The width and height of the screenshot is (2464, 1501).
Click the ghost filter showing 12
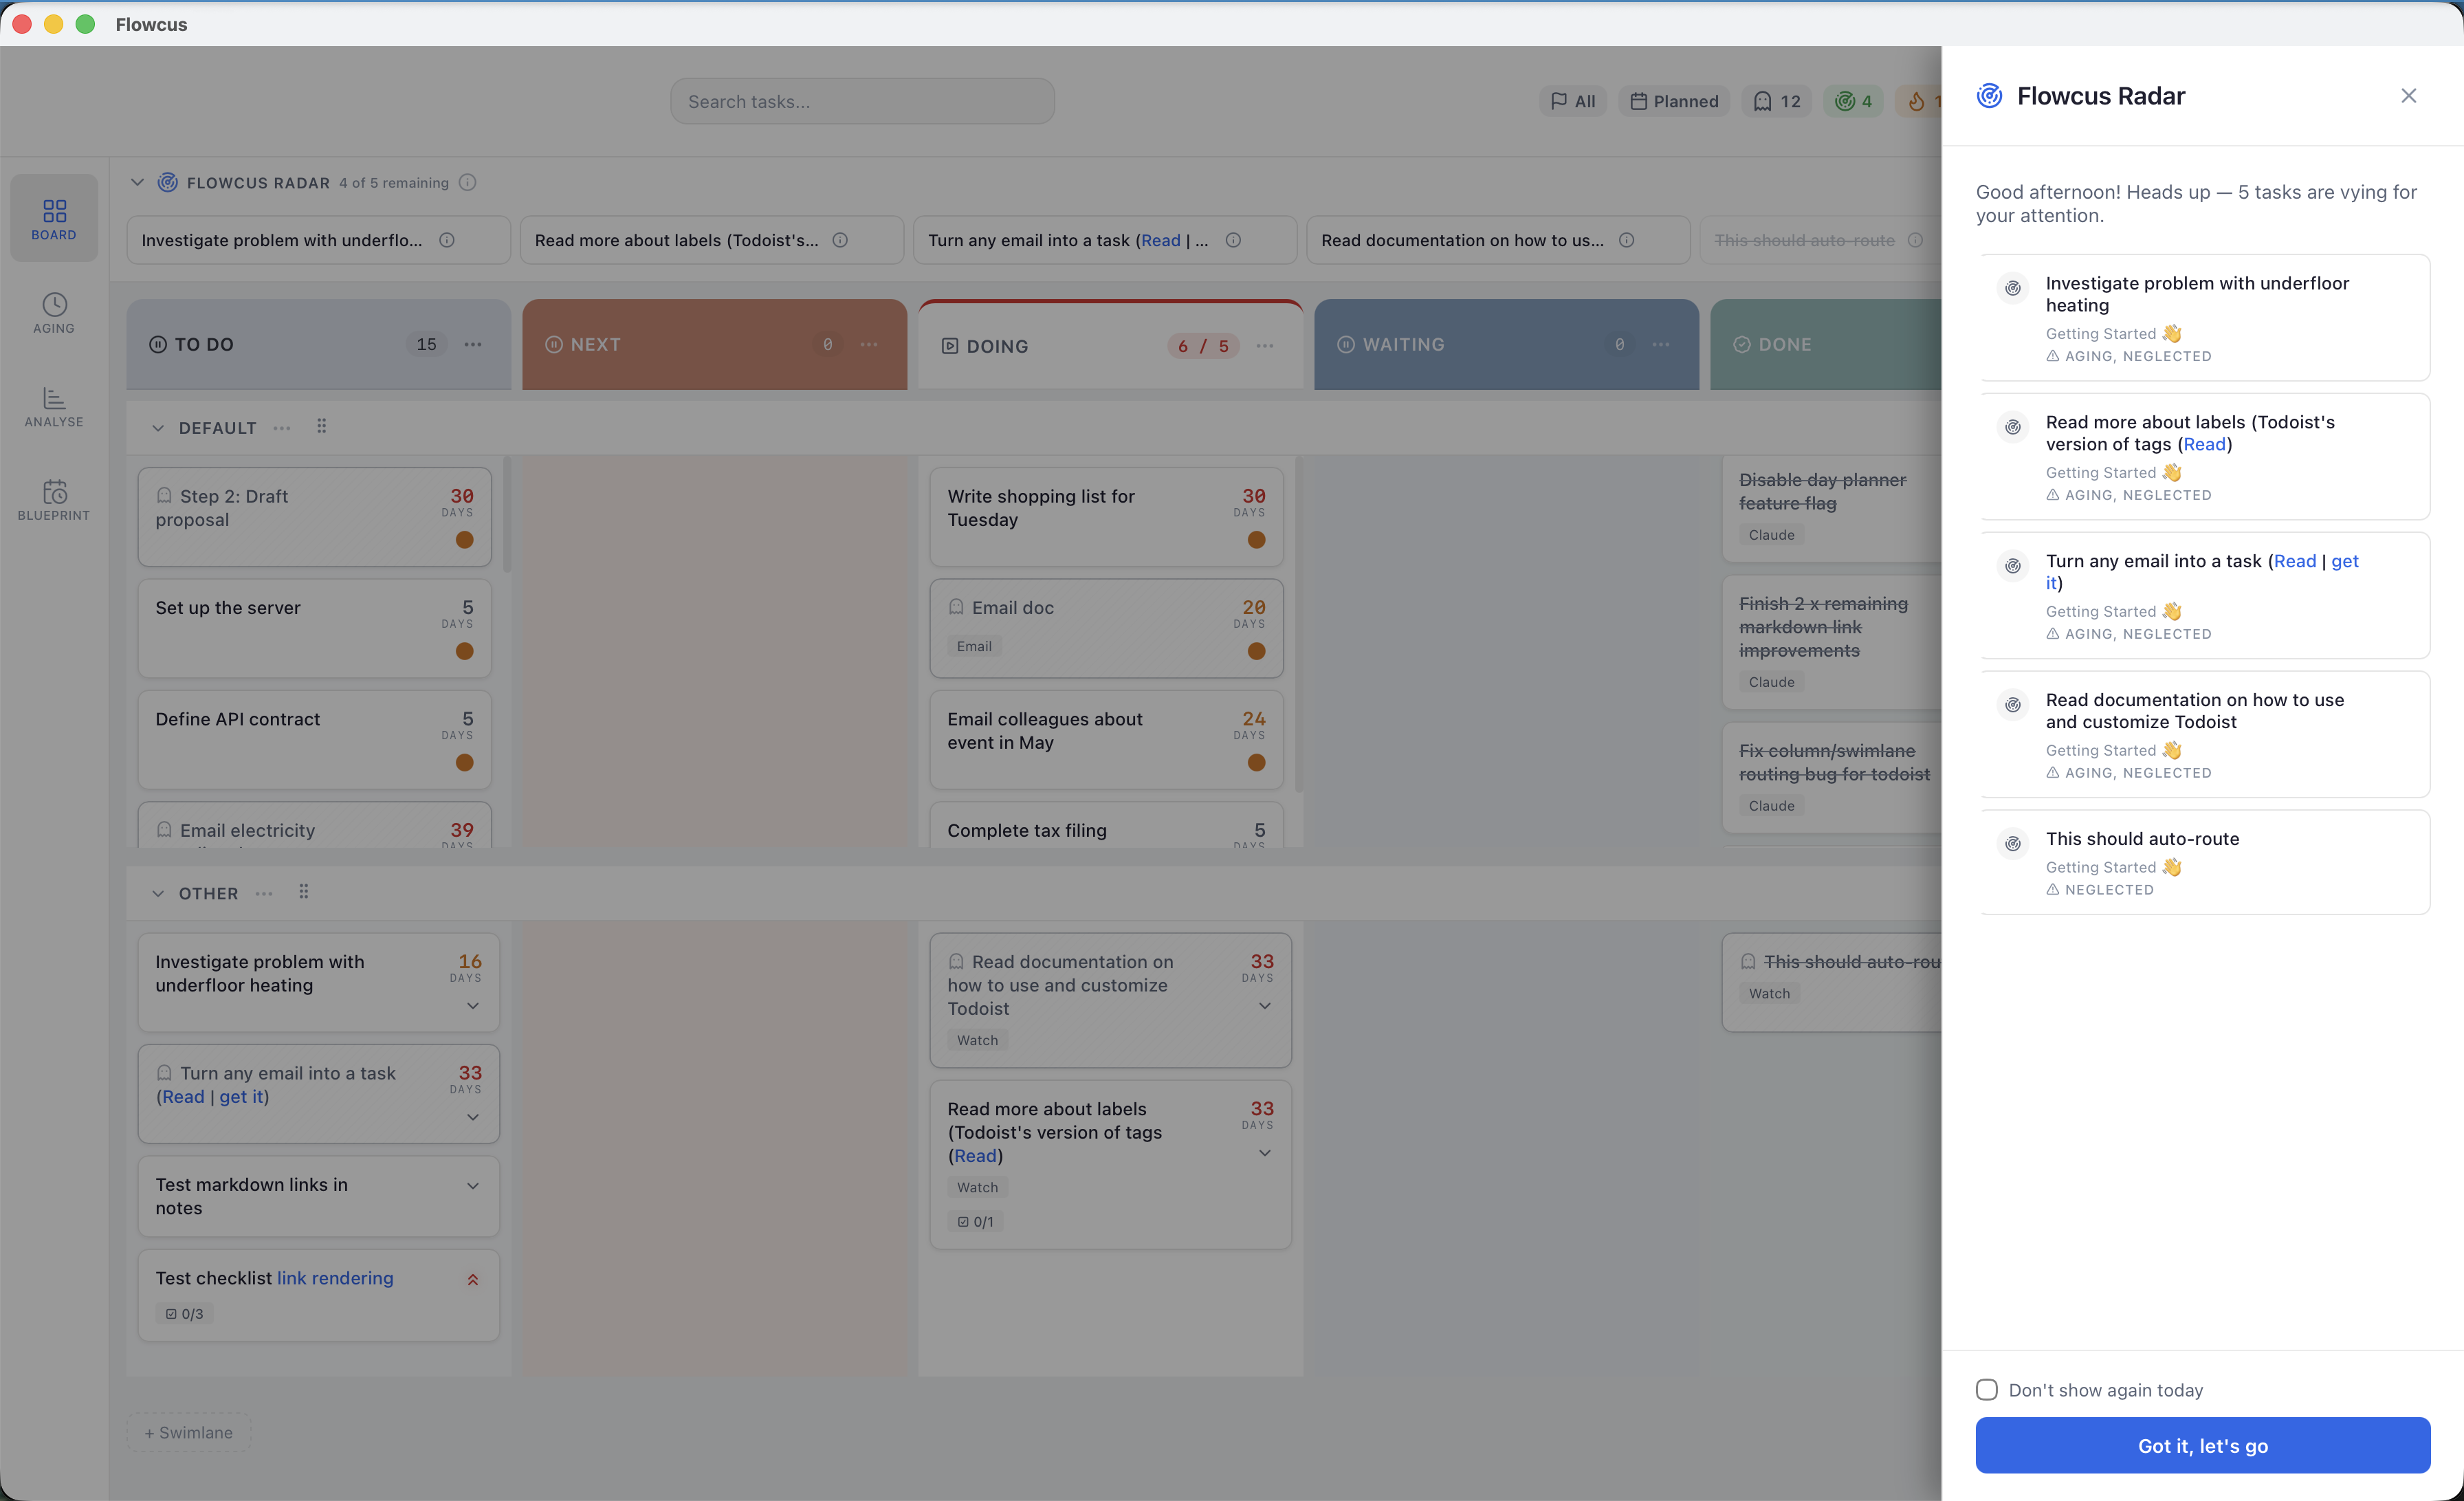click(x=1776, y=102)
